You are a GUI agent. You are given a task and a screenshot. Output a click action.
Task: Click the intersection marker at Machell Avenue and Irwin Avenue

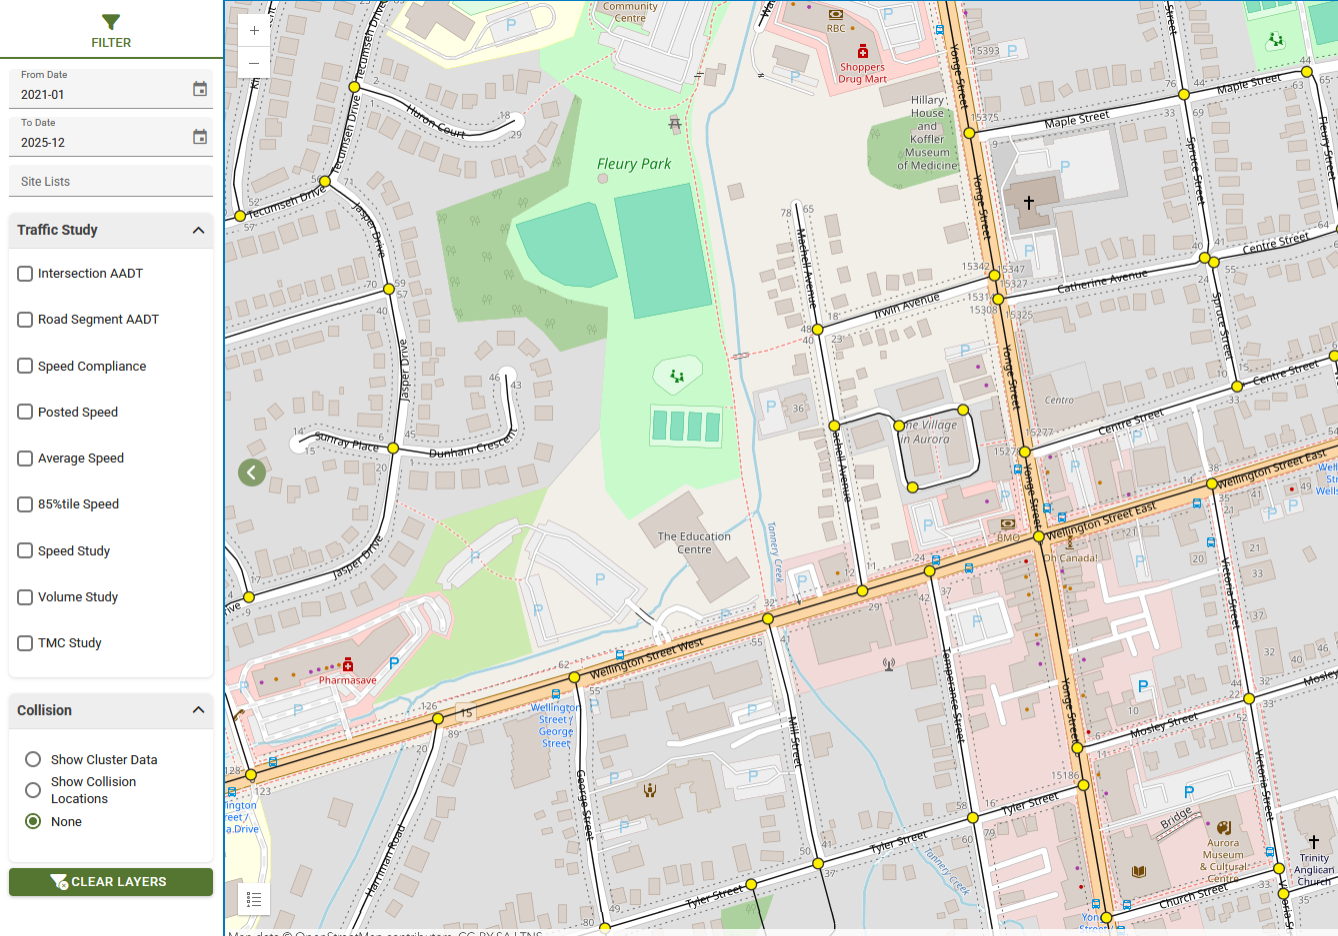[817, 329]
